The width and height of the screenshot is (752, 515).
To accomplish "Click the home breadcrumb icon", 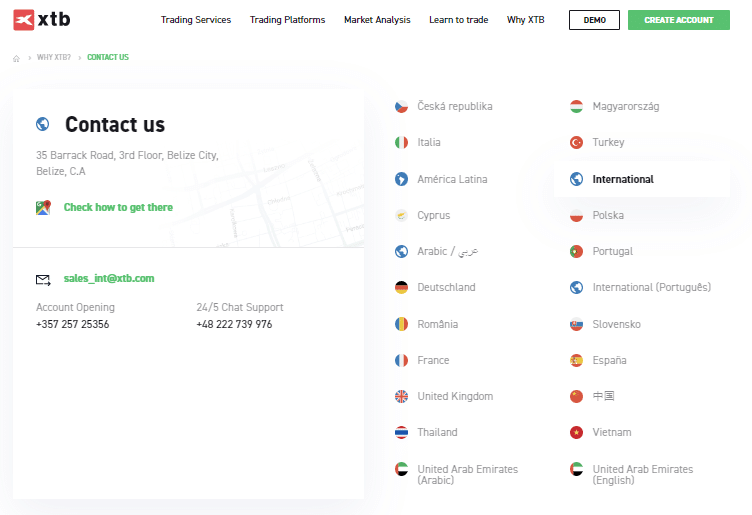I will click(x=17, y=58).
